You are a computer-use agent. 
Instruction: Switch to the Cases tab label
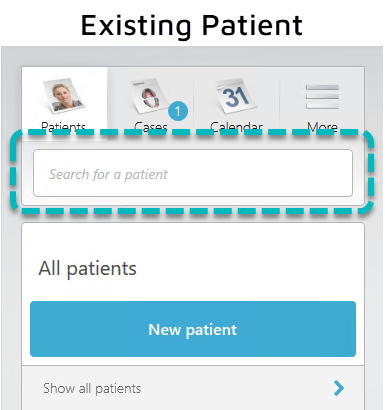150,127
